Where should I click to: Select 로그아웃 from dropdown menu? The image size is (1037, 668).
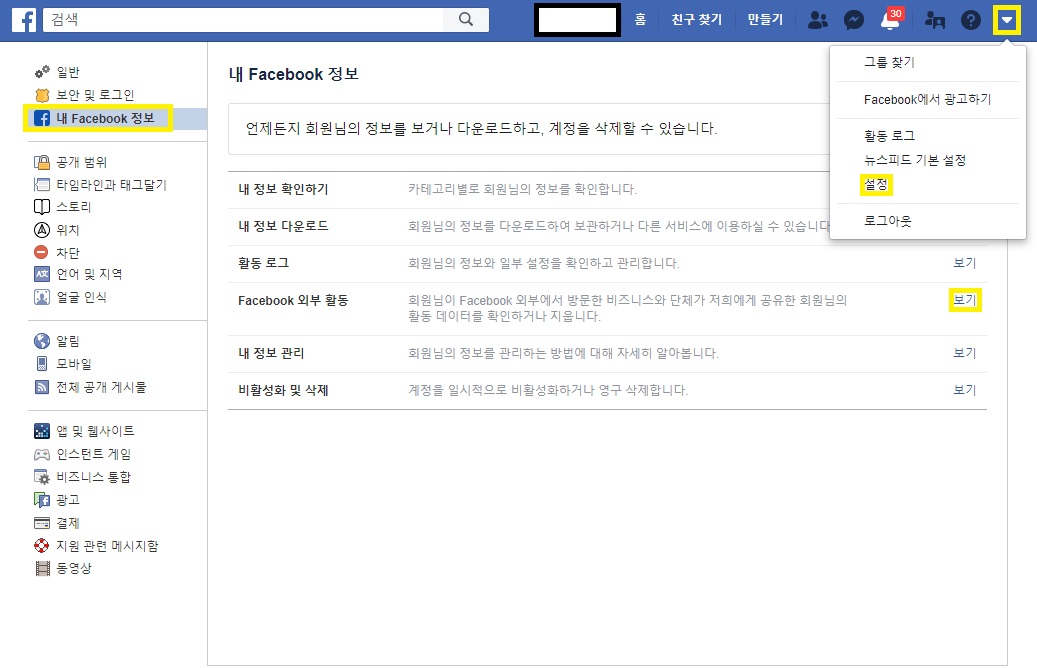pyautogui.click(x=888, y=221)
